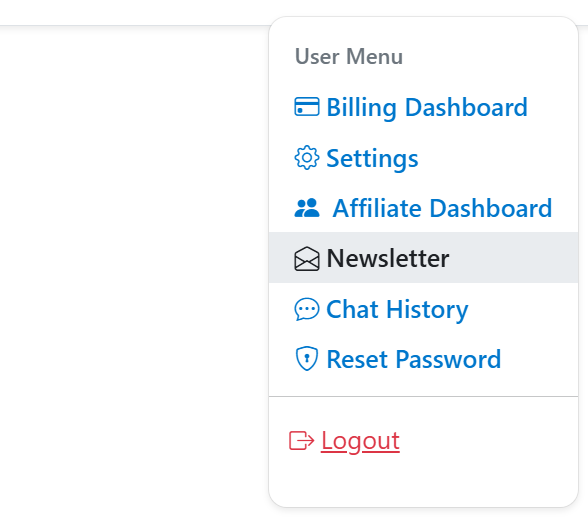588x528 pixels.
Task: Click the people icon beside Affiliate Dashboard
Action: pyautogui.click(x=307, y=208)
